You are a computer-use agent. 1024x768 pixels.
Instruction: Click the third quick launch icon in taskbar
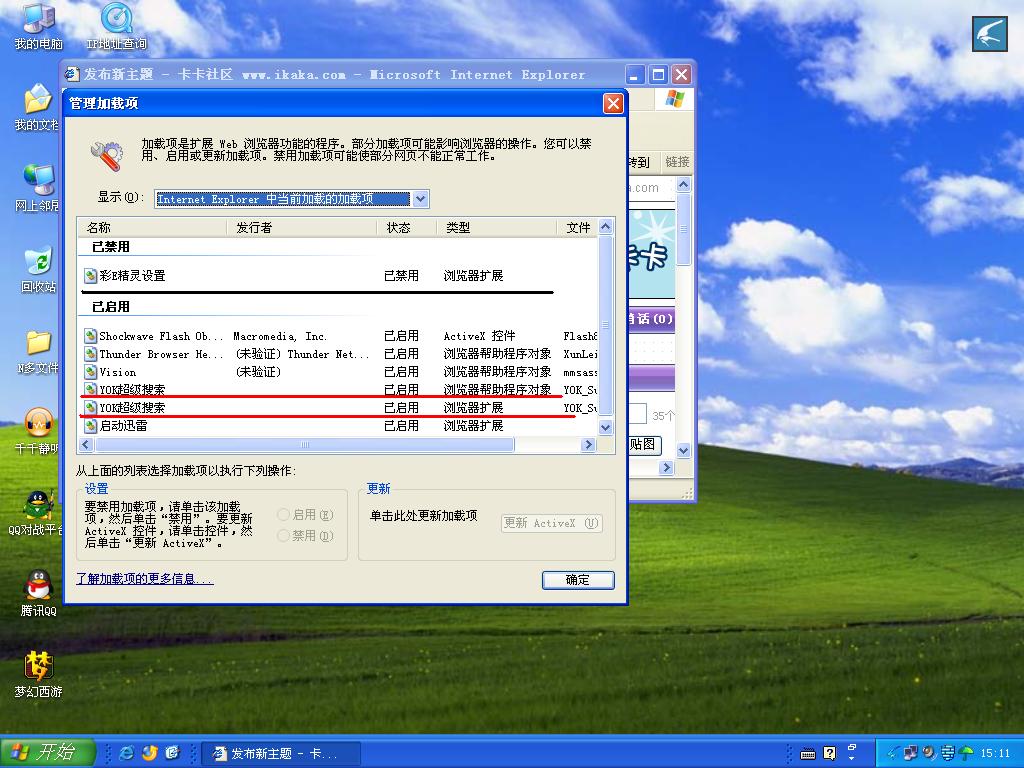(x=172, y=753)
